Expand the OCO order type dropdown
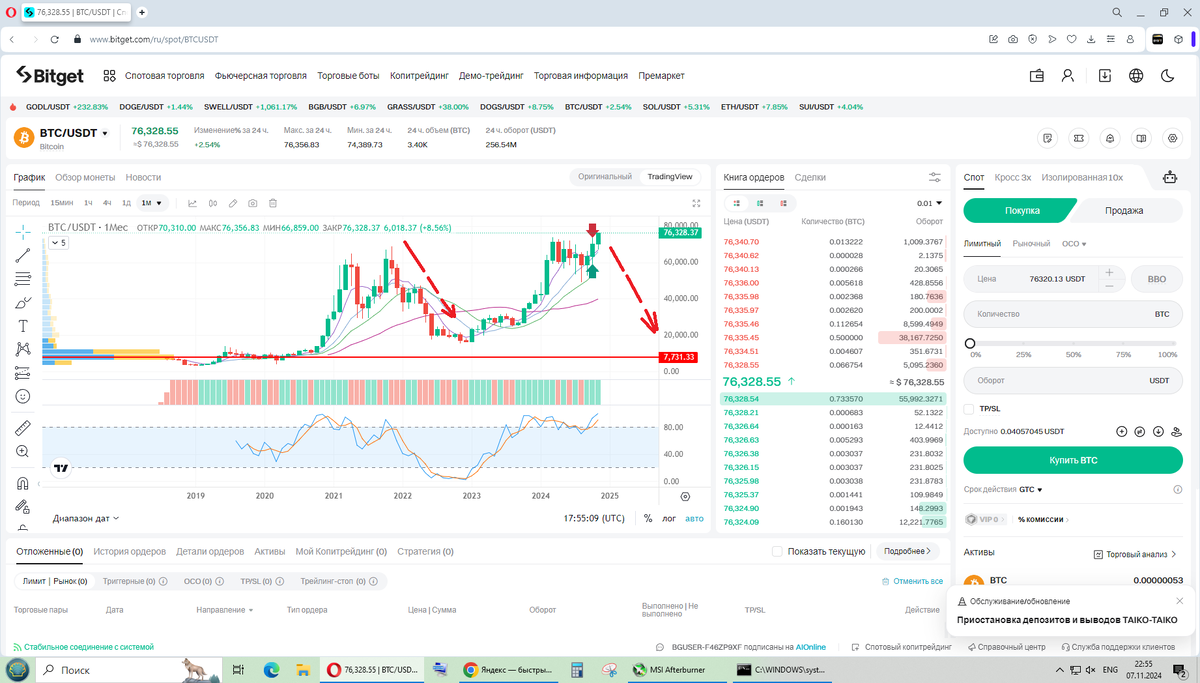This screenshot has height=683, width=1200. [x=1074, y=243]
